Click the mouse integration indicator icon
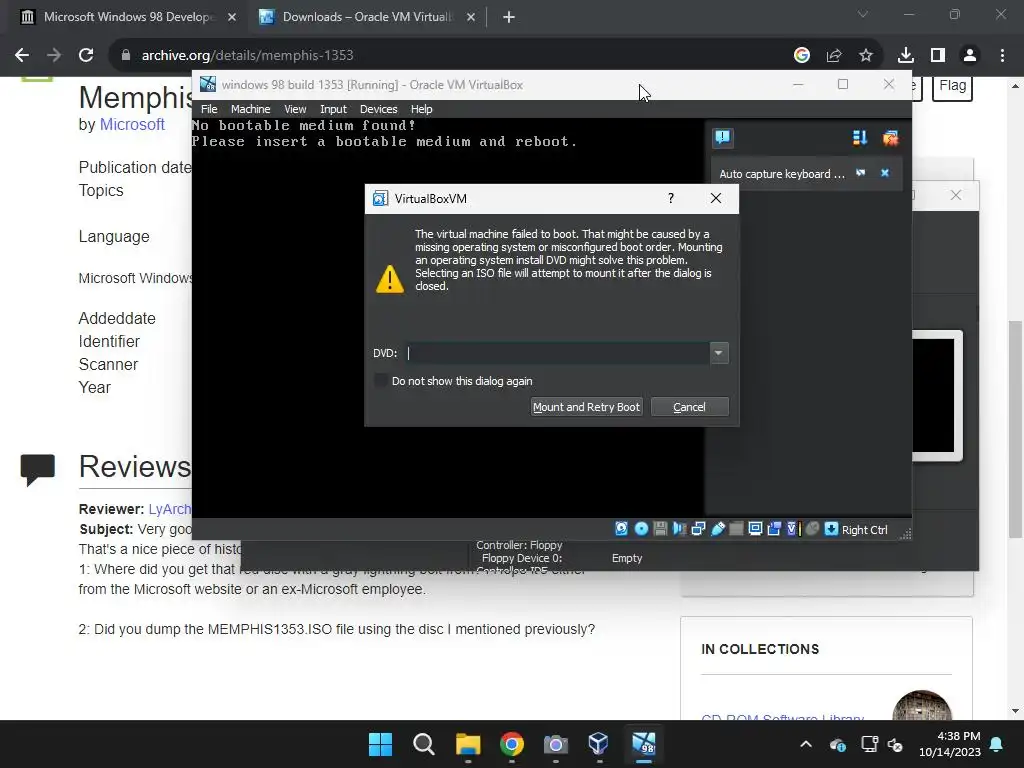1024x768 pixels. pos(812,529)
